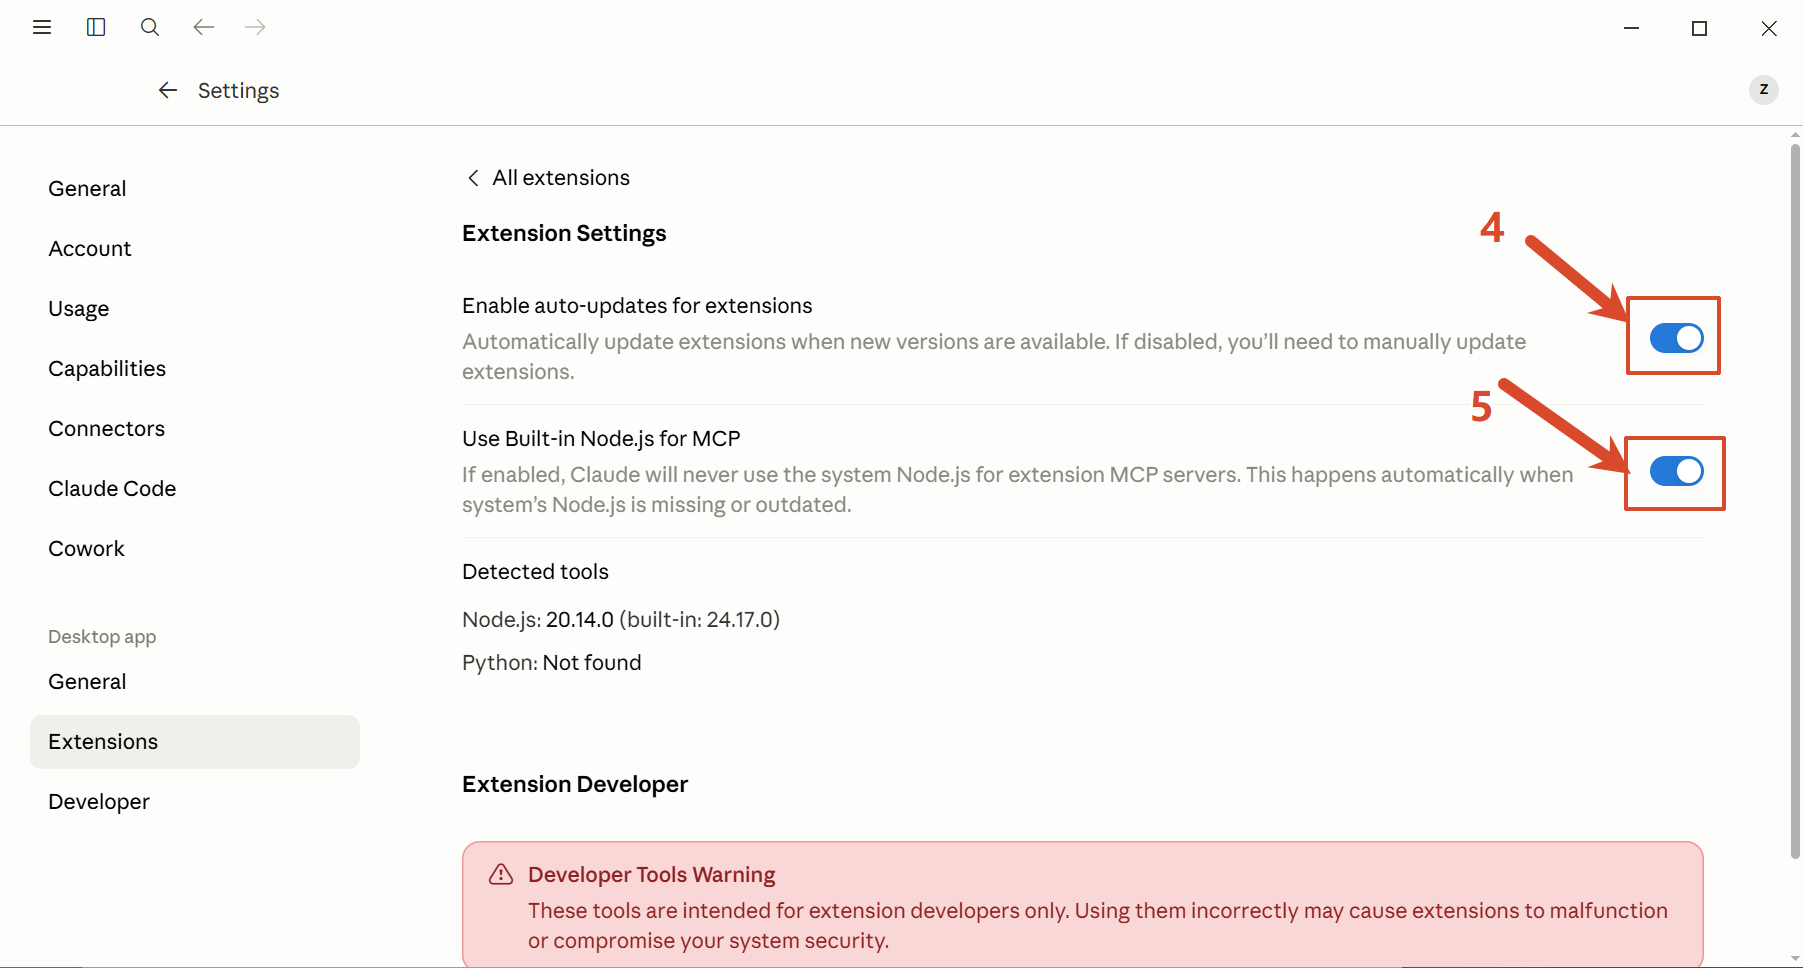
Task: Click the vertical scrollbar thumb
Action: 1795,501
